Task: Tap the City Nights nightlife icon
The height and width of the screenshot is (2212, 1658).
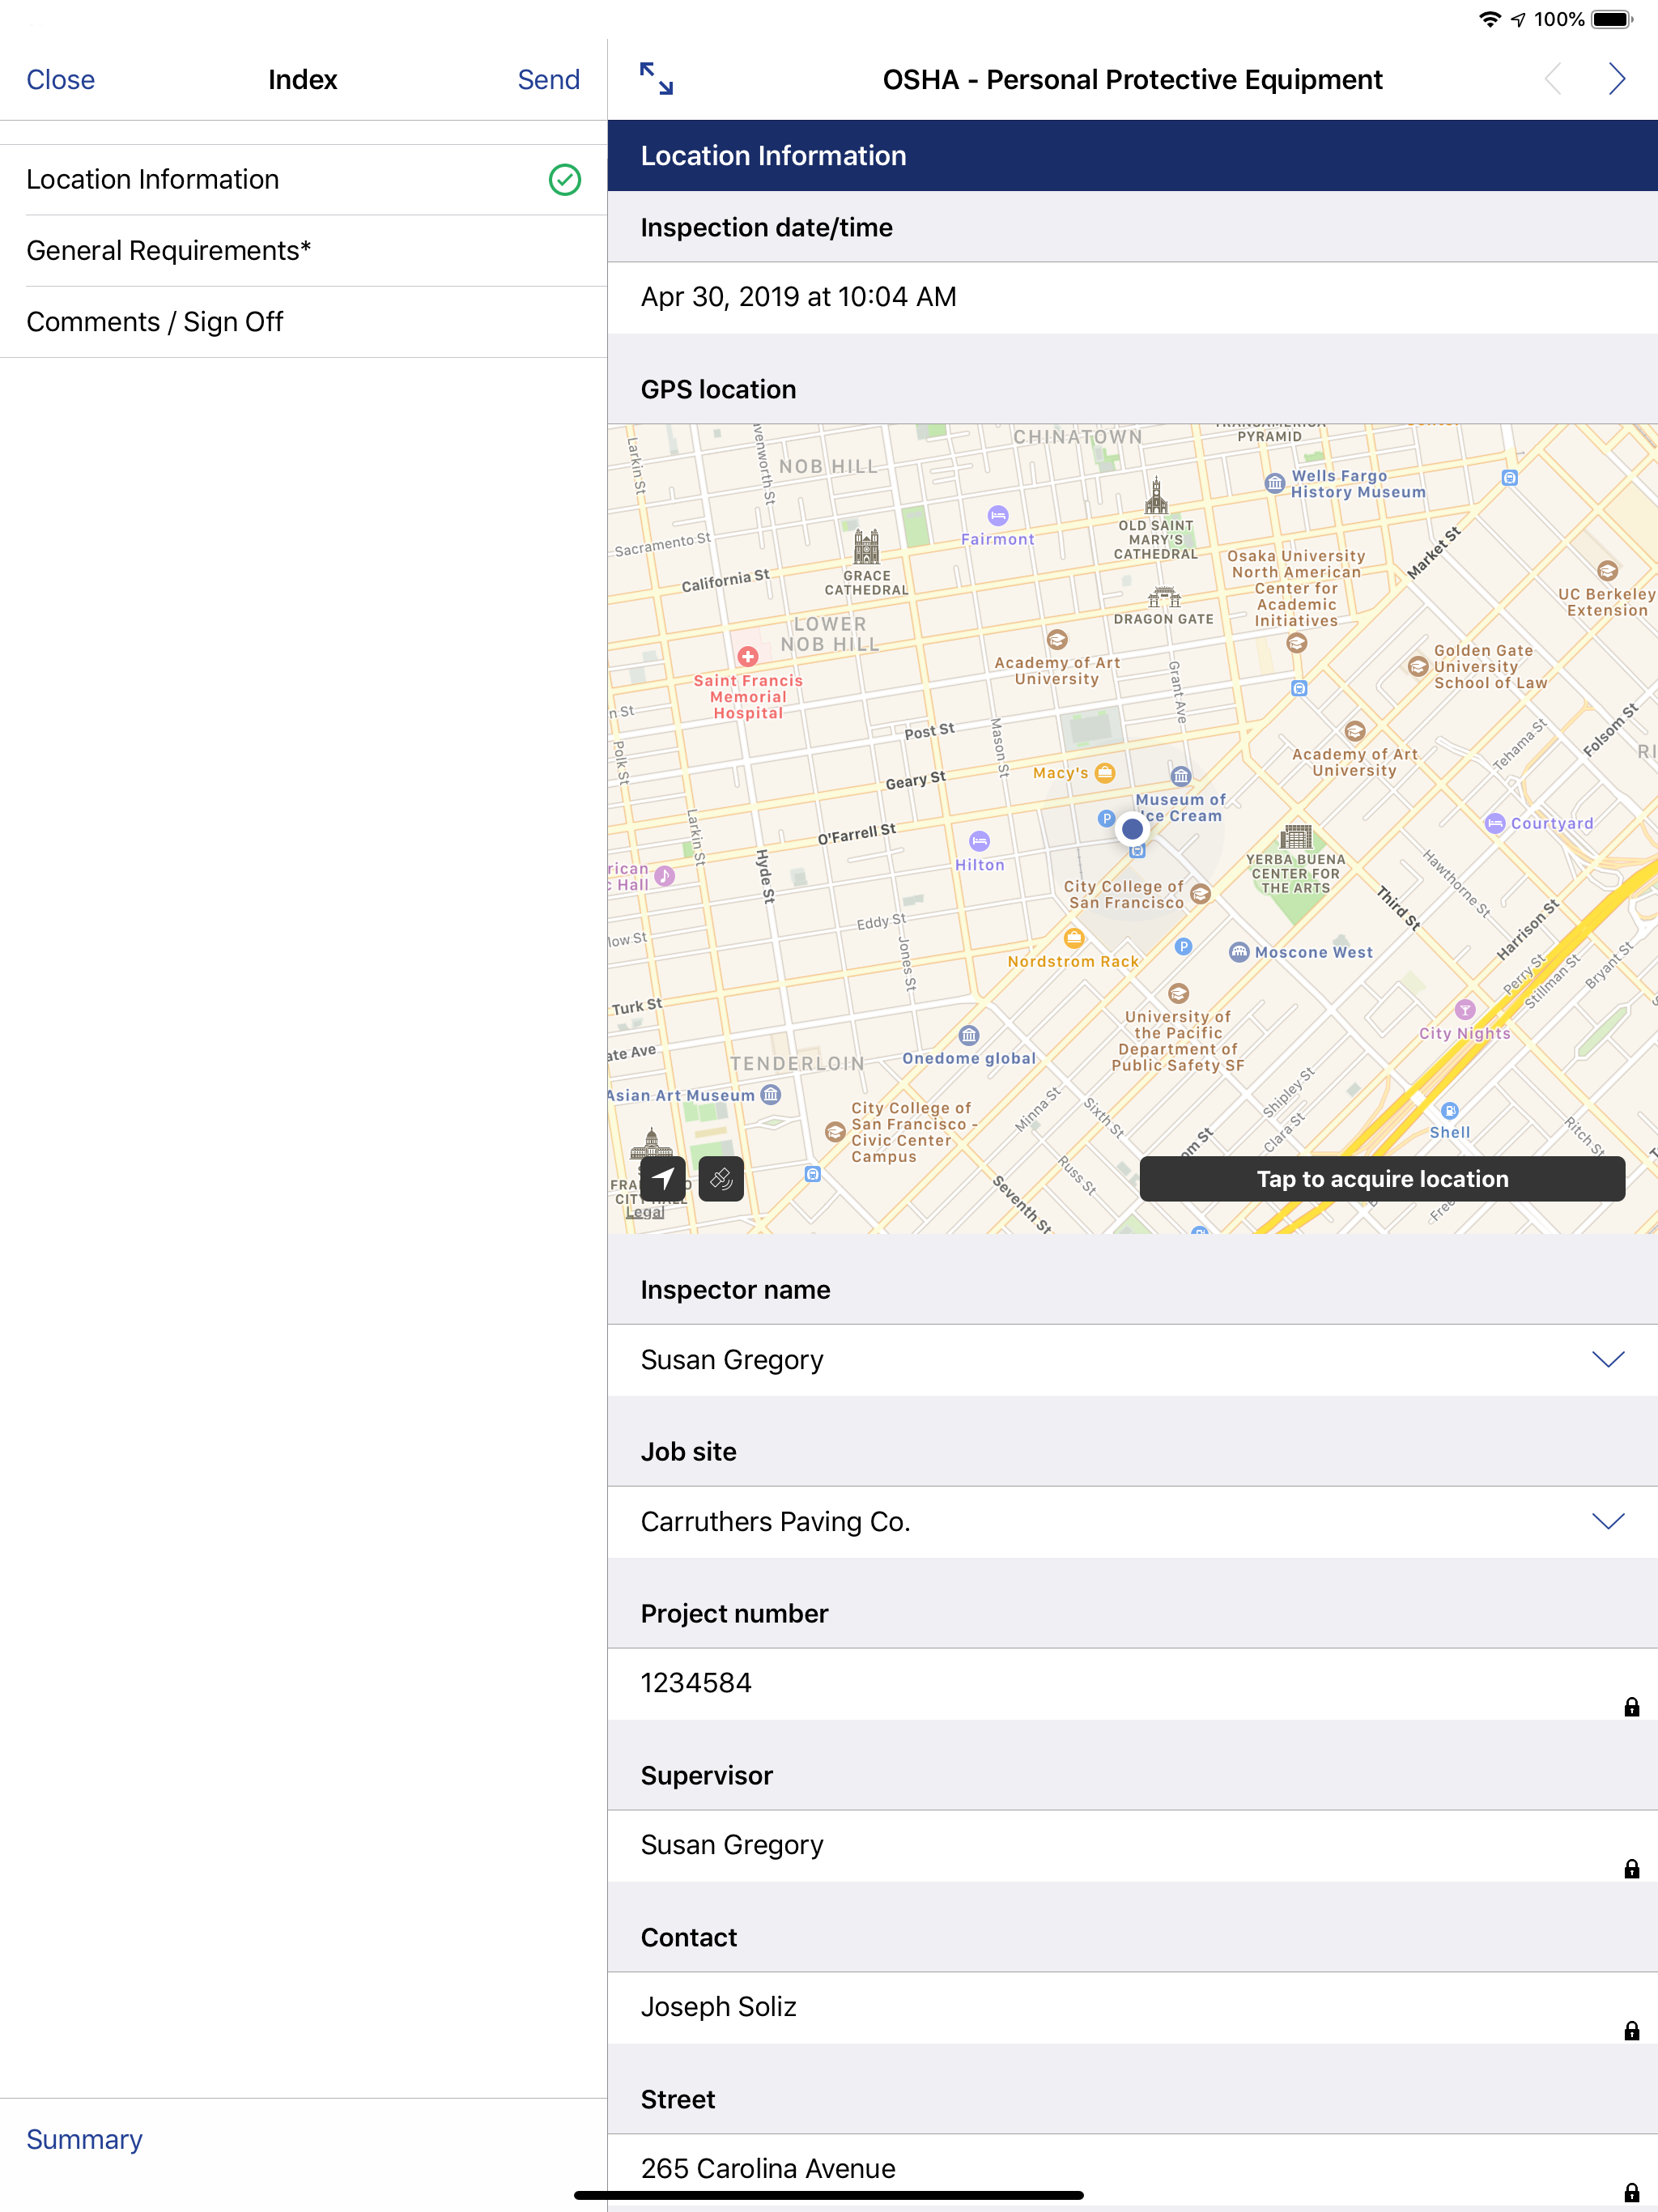Action: tap(1465, 1010)
